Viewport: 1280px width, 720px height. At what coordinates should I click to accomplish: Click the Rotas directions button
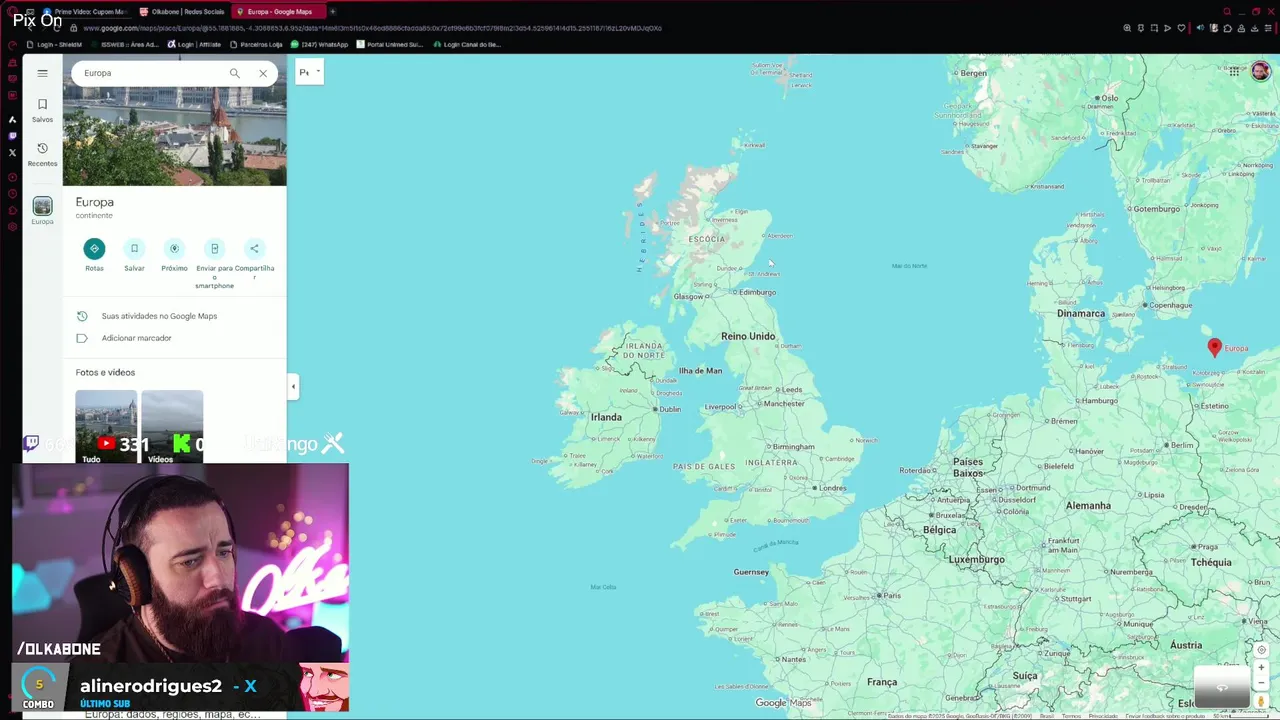click(x=94, y=249)
